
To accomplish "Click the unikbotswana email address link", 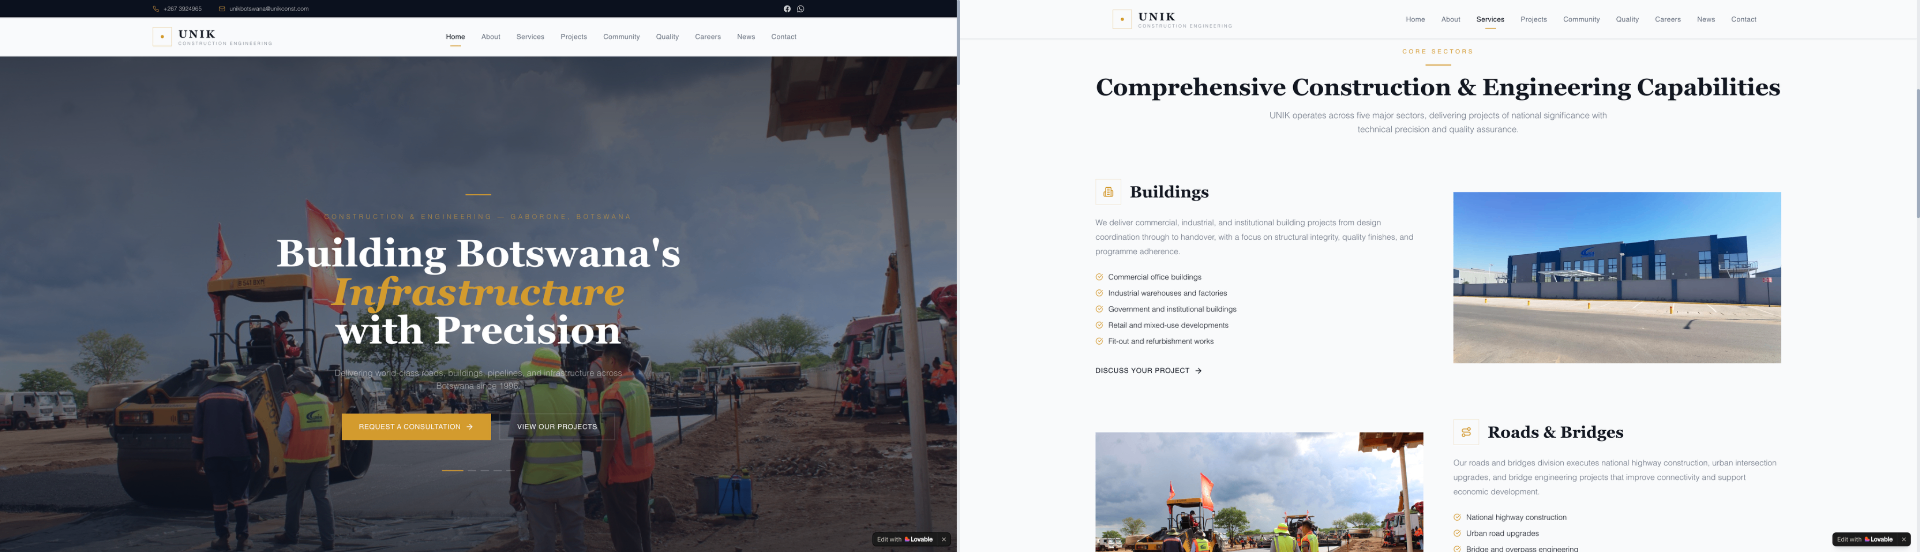I will 269,9.
